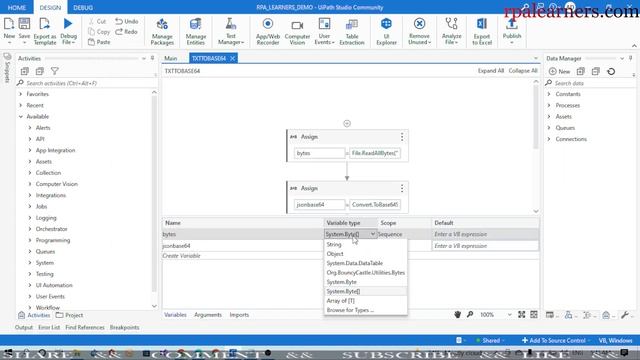The width and height of the screenshot is (640, 360).
Task: Click the Search activities field
Action: (x=86, y=83)
